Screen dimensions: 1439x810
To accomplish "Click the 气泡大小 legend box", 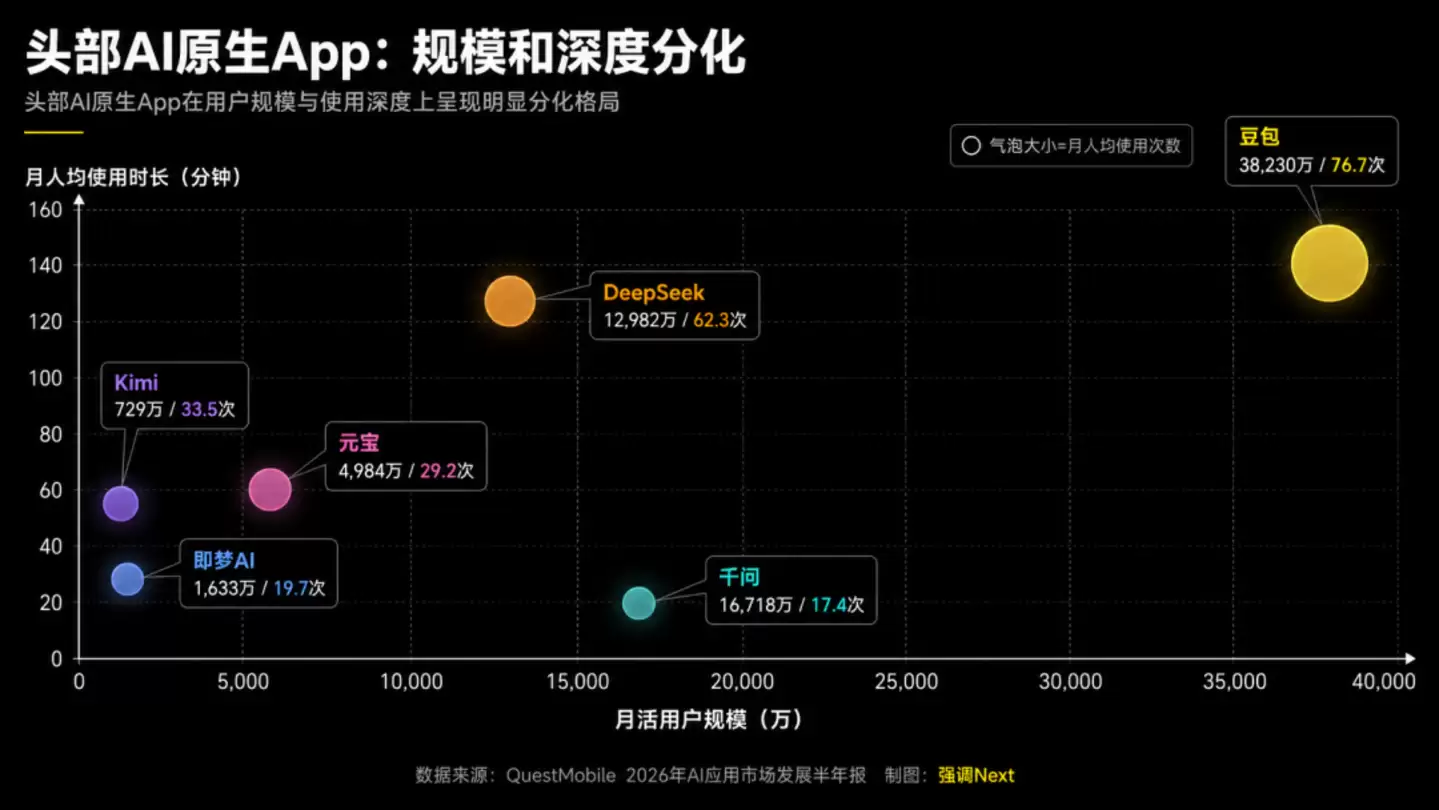I will click(1071, 146).
